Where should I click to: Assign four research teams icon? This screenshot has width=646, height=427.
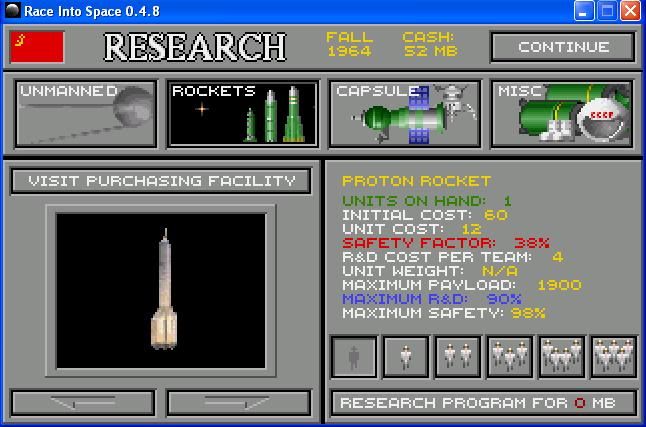point(562,357)
